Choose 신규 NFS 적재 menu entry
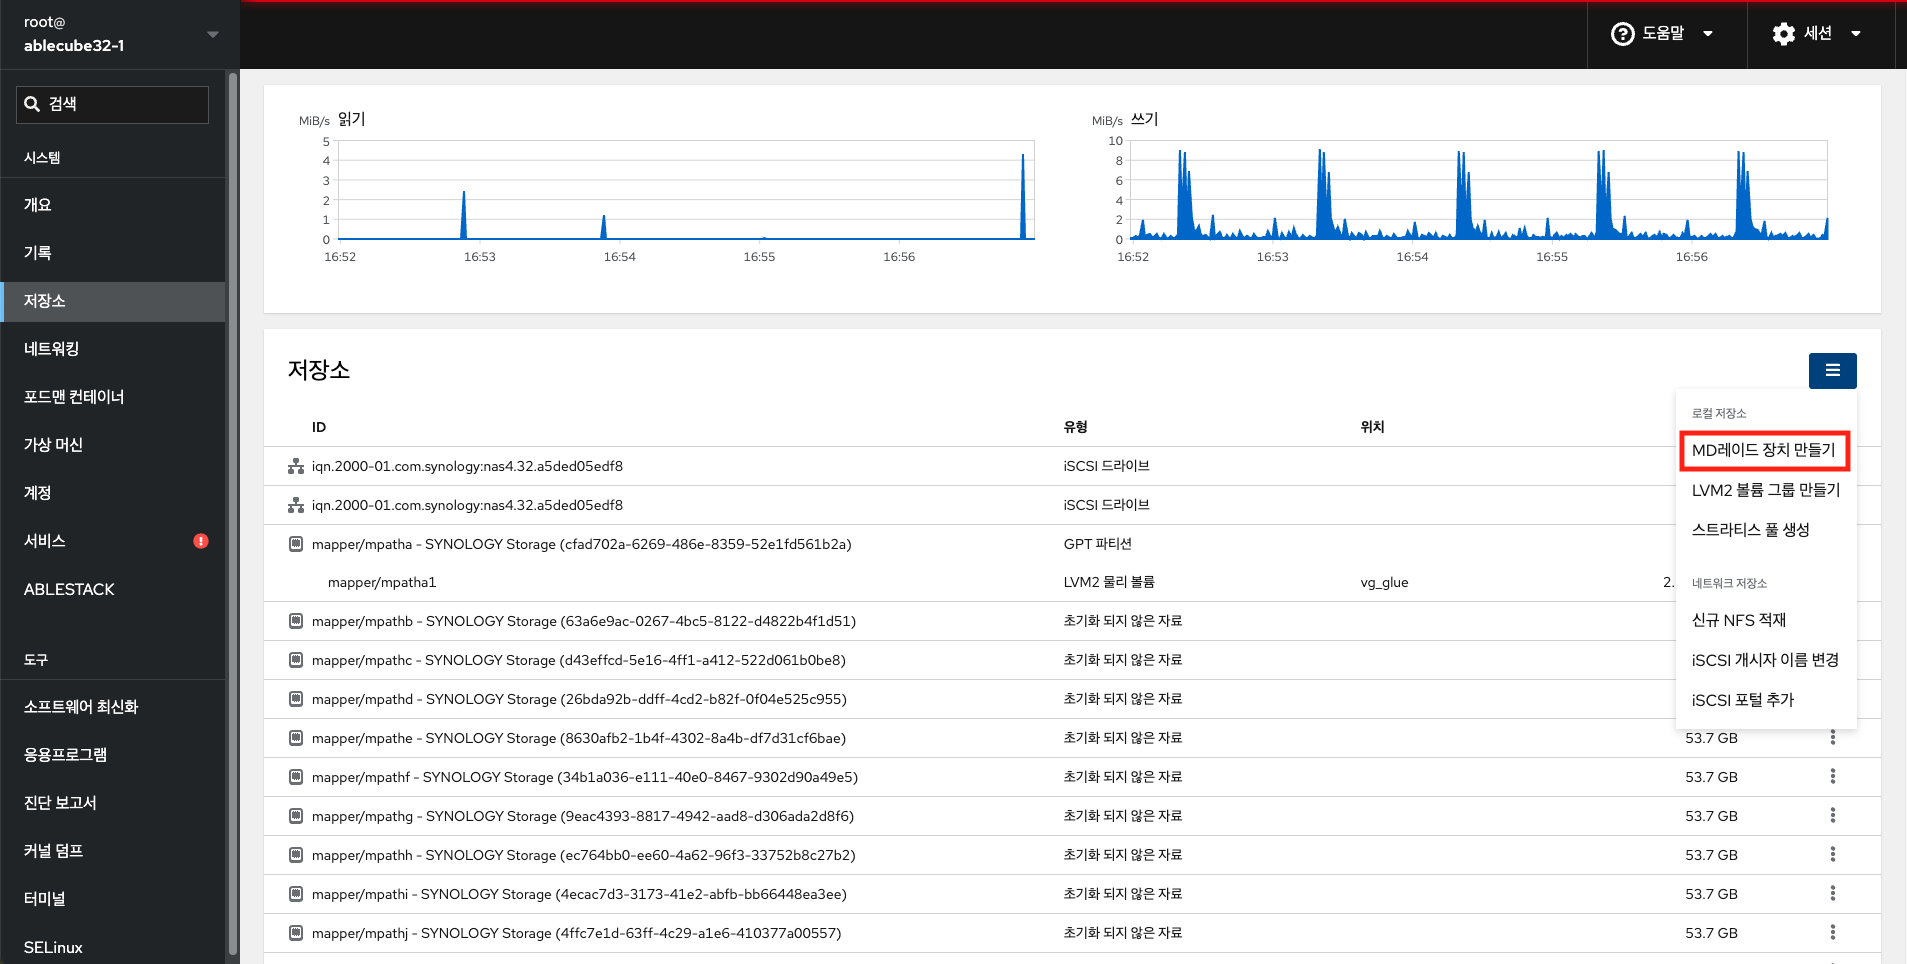The height and width of the screenshot is (964, 1907). (x=1738, y=620)
